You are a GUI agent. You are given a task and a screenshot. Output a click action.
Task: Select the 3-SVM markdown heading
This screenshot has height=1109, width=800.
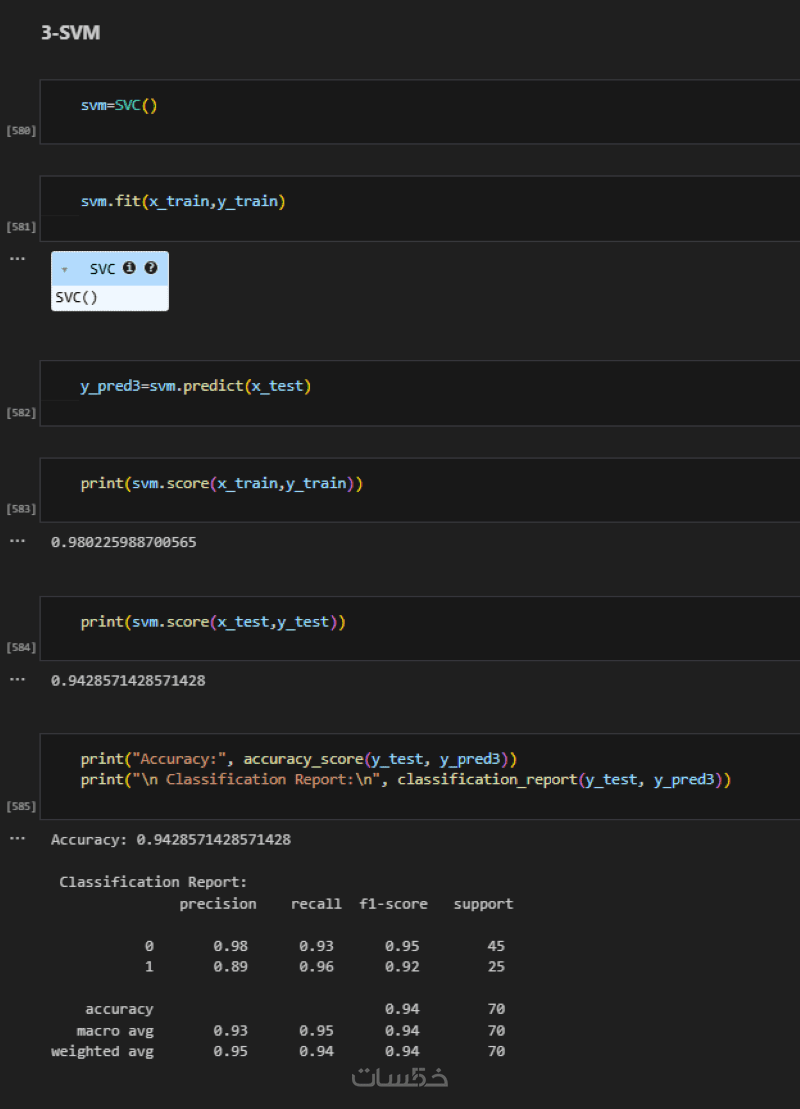tap(70, 33)
